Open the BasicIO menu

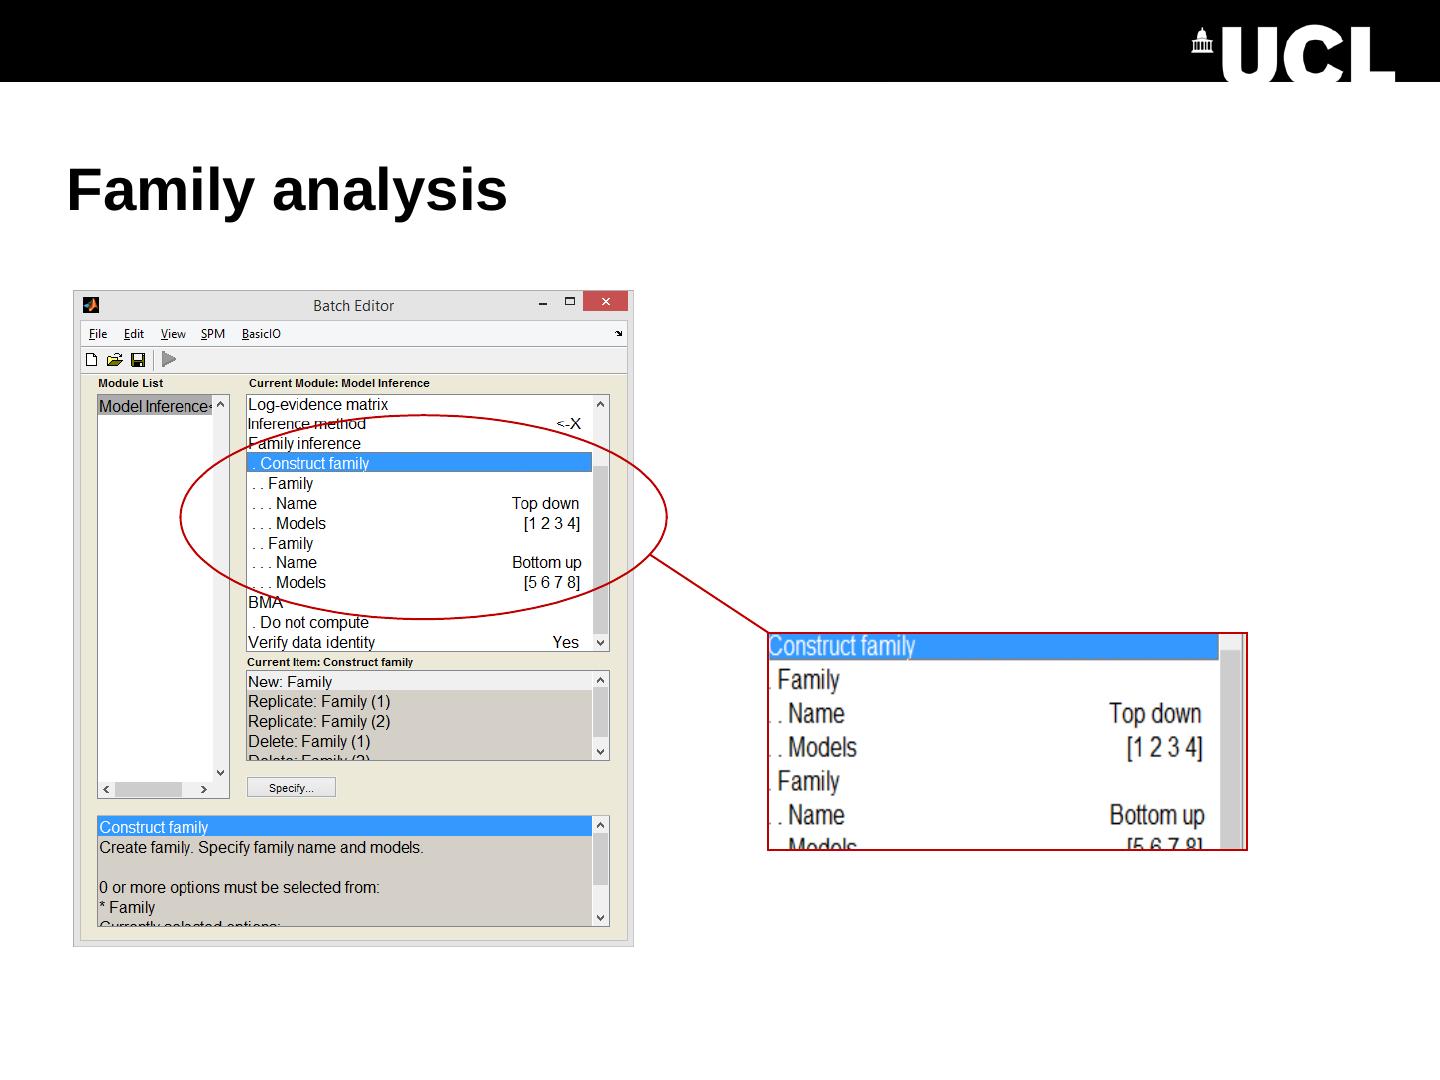(261, 334)
